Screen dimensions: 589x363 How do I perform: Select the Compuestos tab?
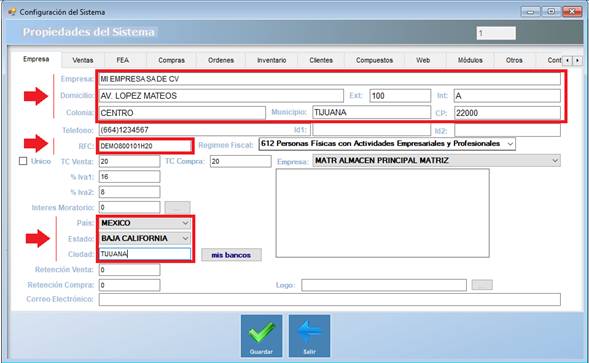(x=375, y=60)
